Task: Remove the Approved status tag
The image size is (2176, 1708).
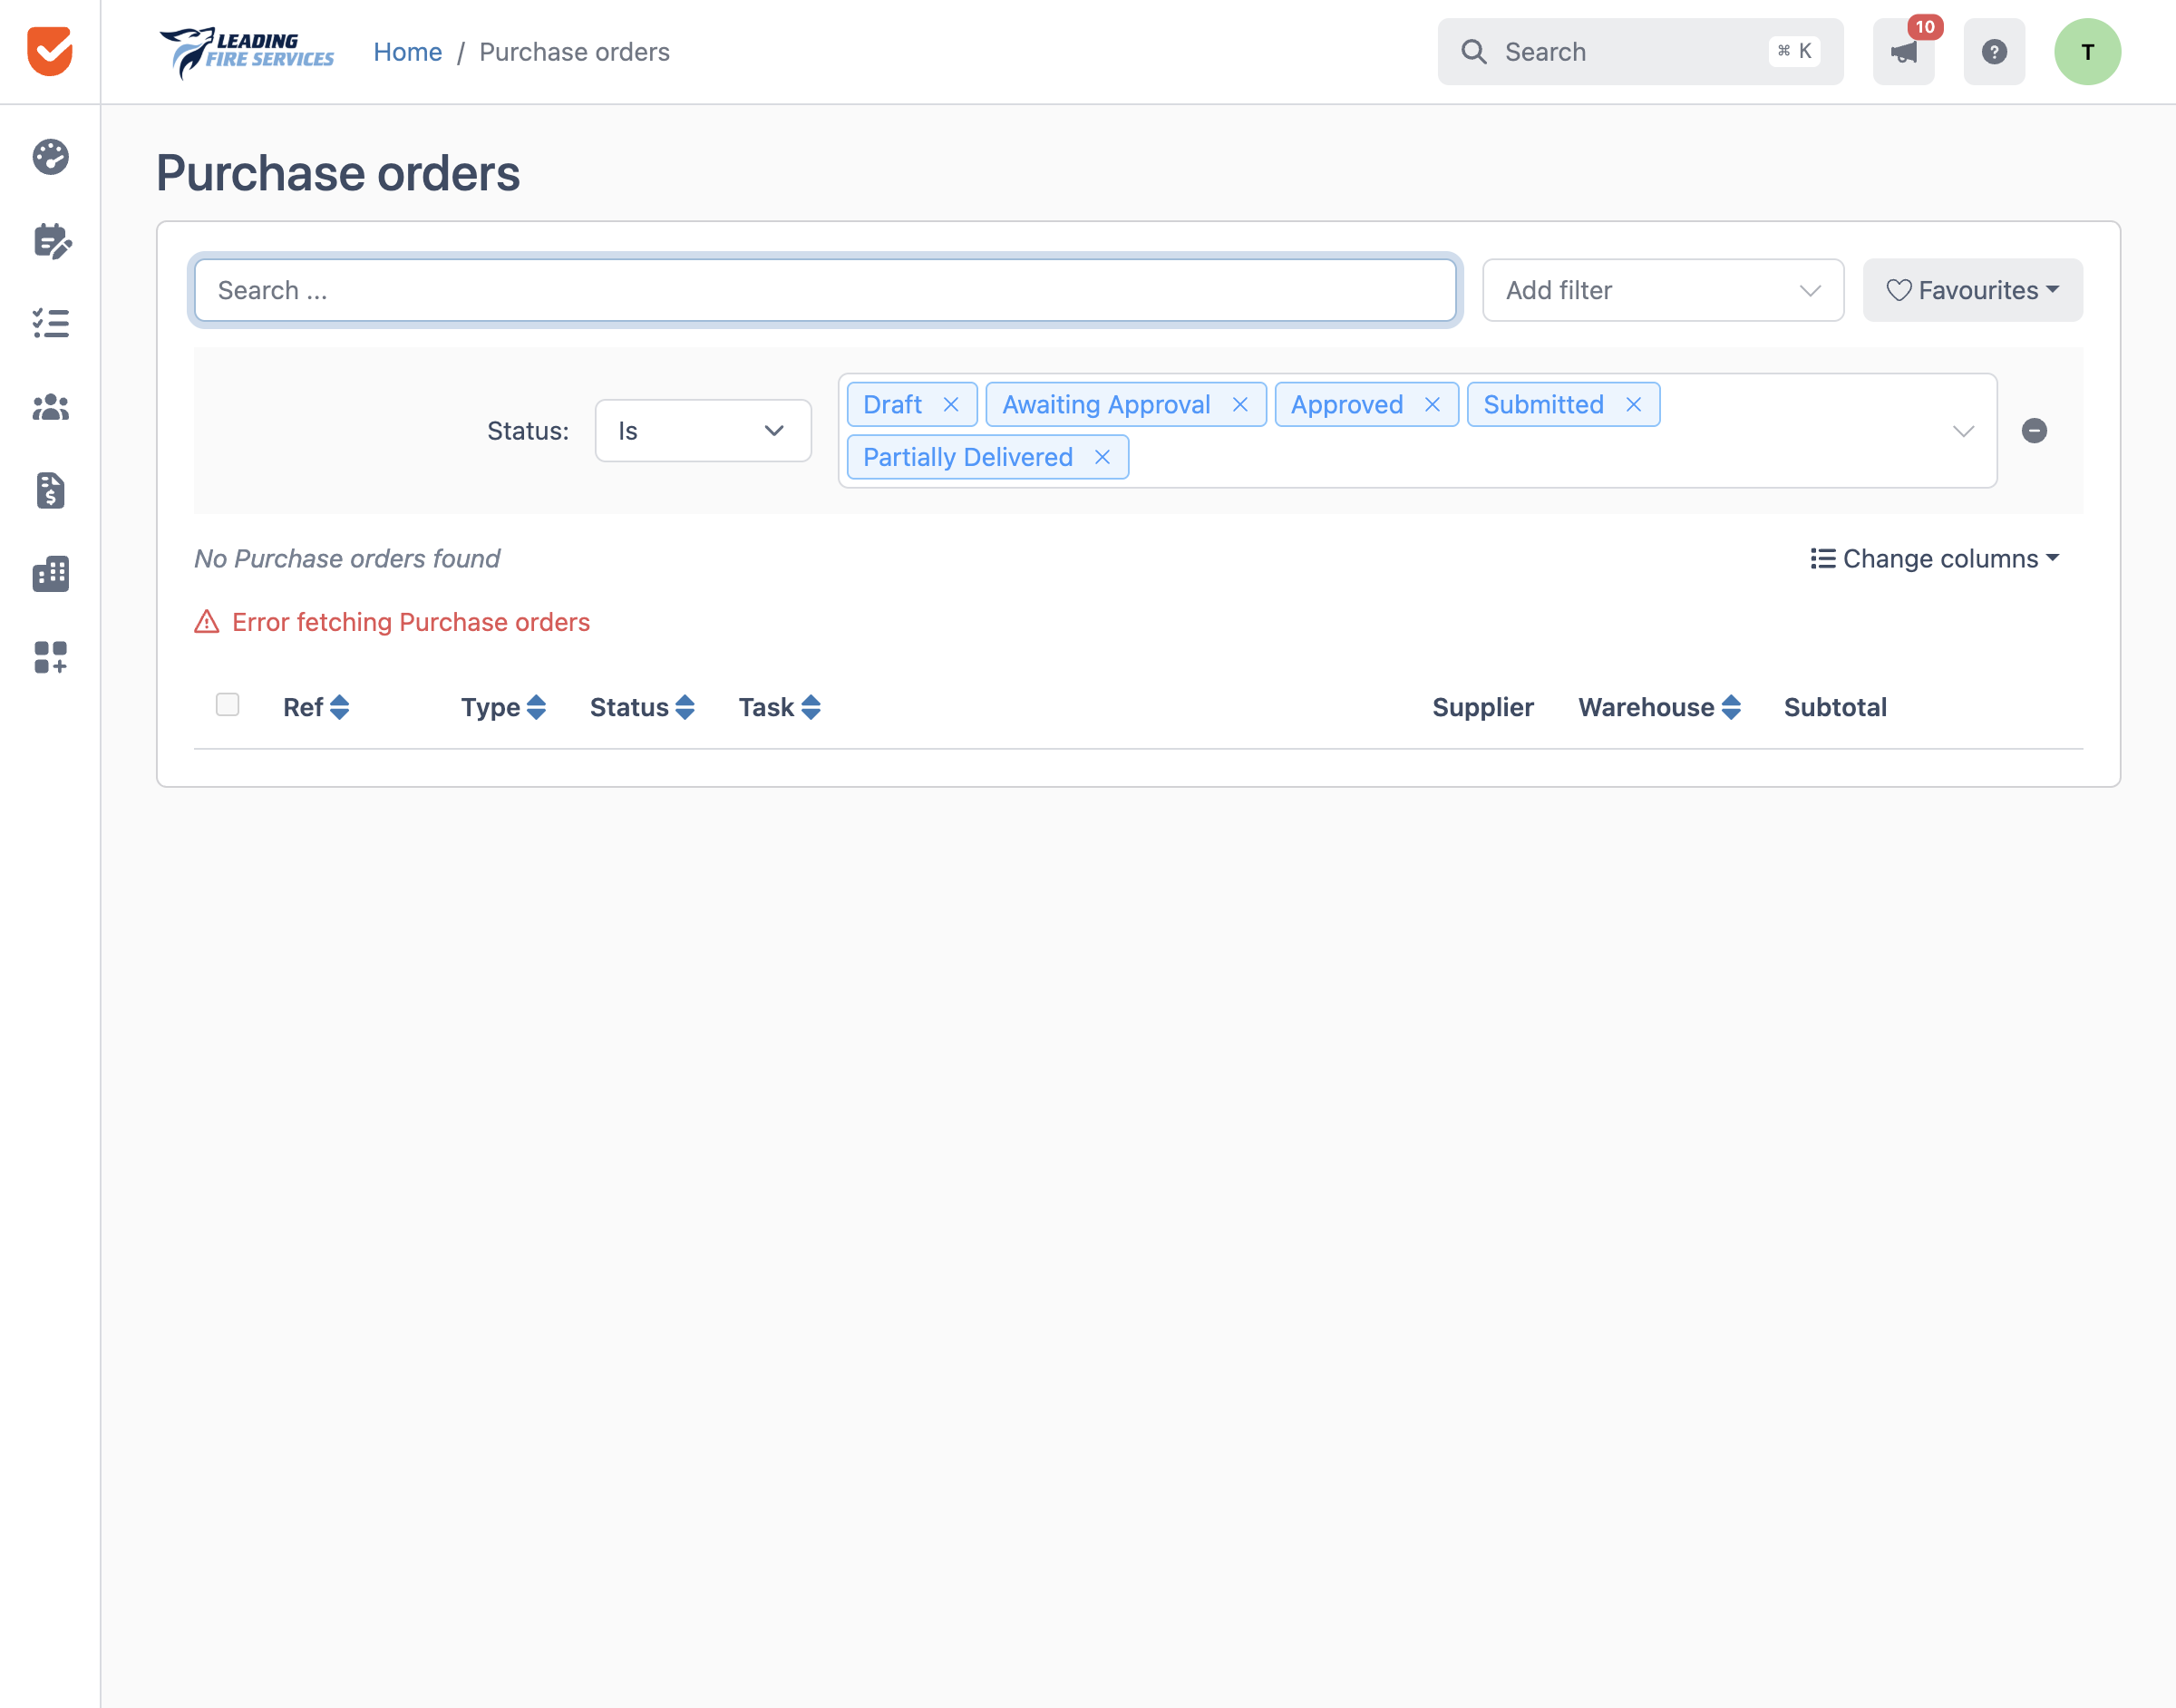Action: 1432,404
